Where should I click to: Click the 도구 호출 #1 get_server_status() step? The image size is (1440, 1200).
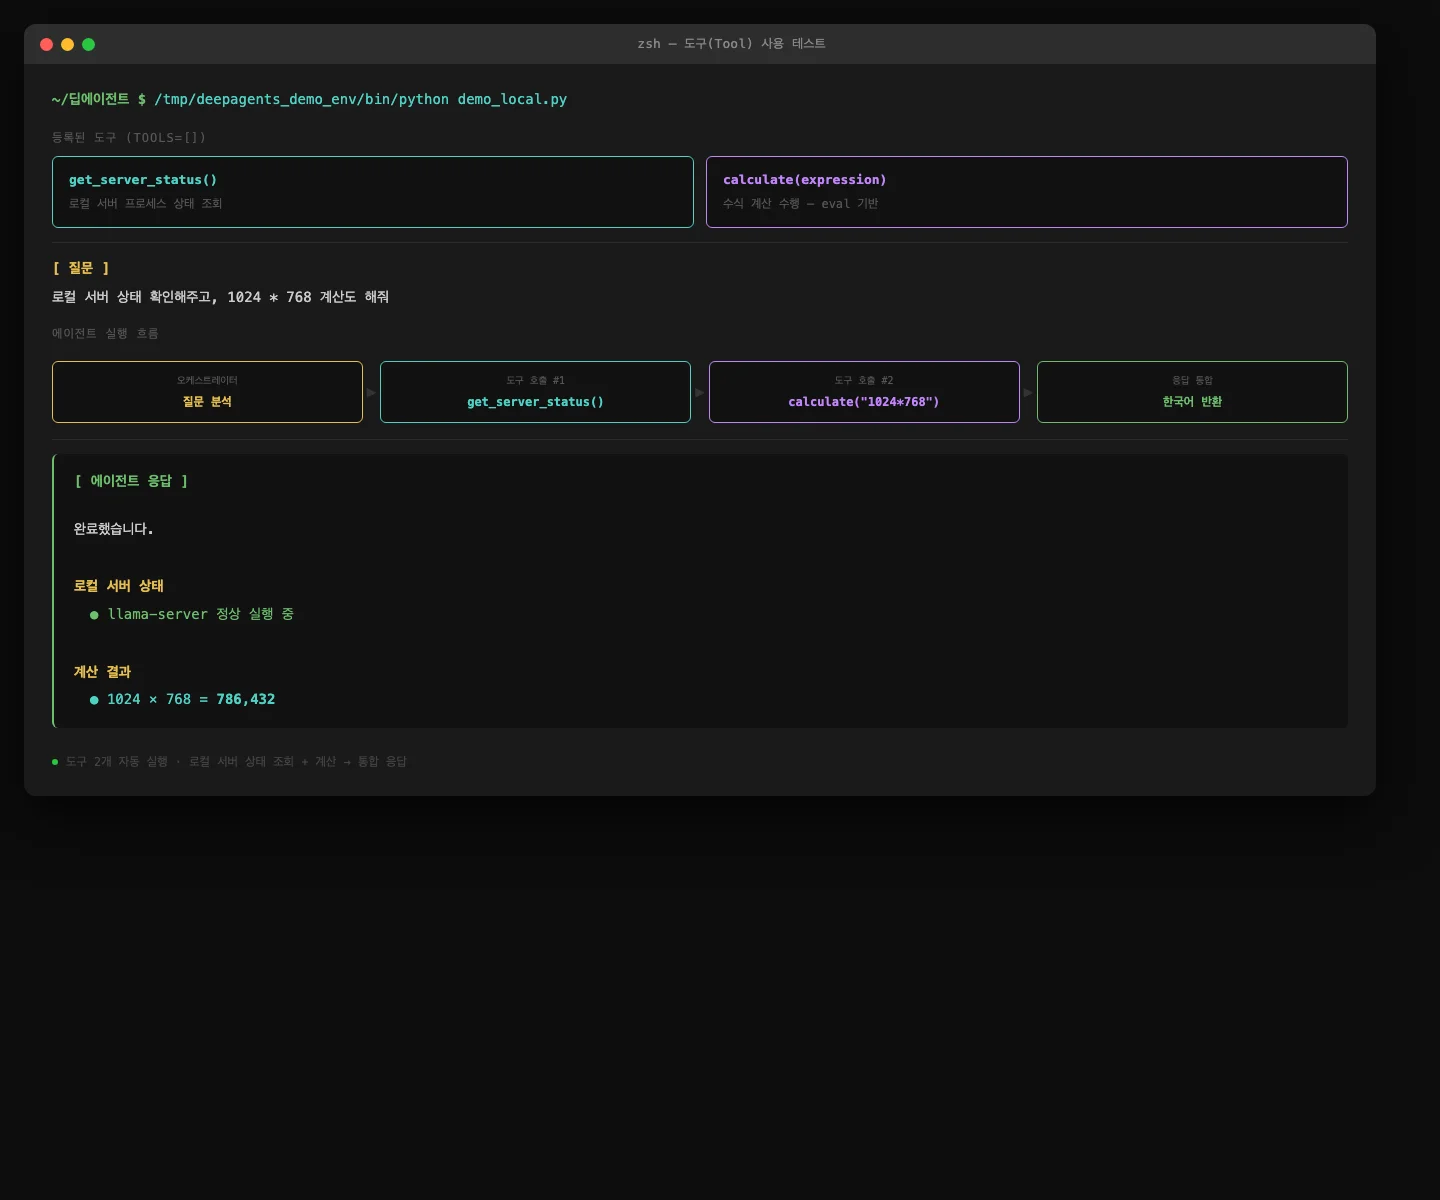(x=535, y=392)
